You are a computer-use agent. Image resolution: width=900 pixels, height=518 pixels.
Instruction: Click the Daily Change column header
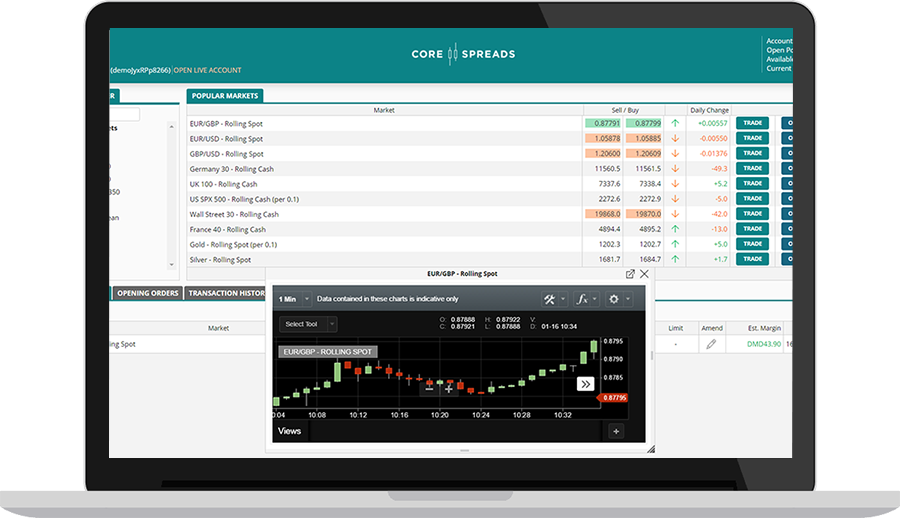tap(709, 110)
